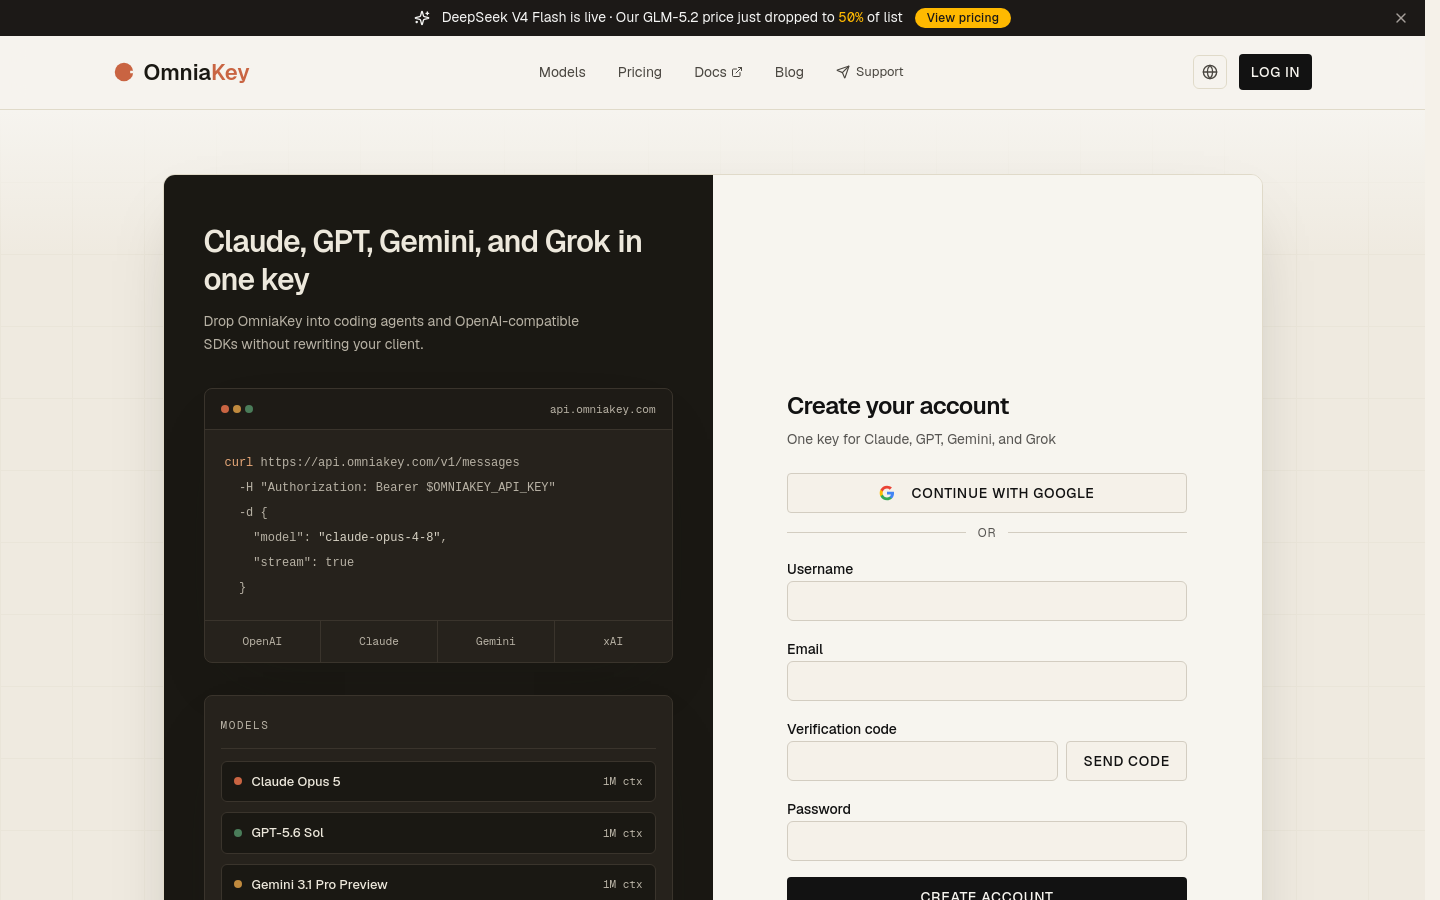Click the curl command line text

click(x=372, y=463)
